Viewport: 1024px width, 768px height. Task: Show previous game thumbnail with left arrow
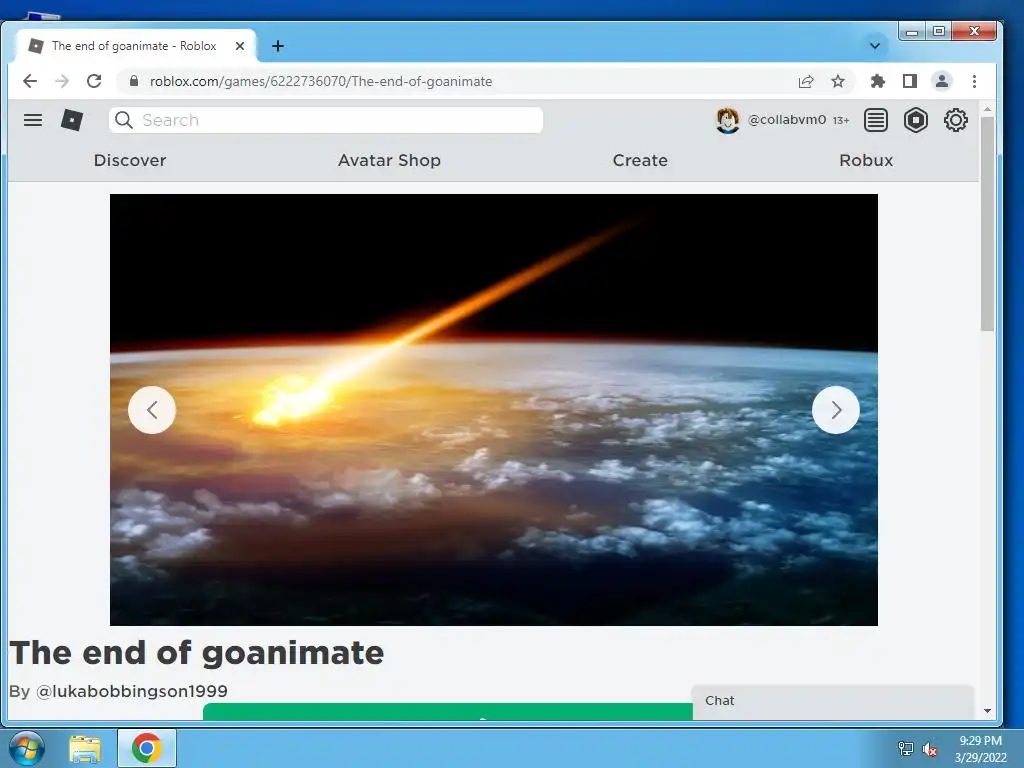coord(152,410)
